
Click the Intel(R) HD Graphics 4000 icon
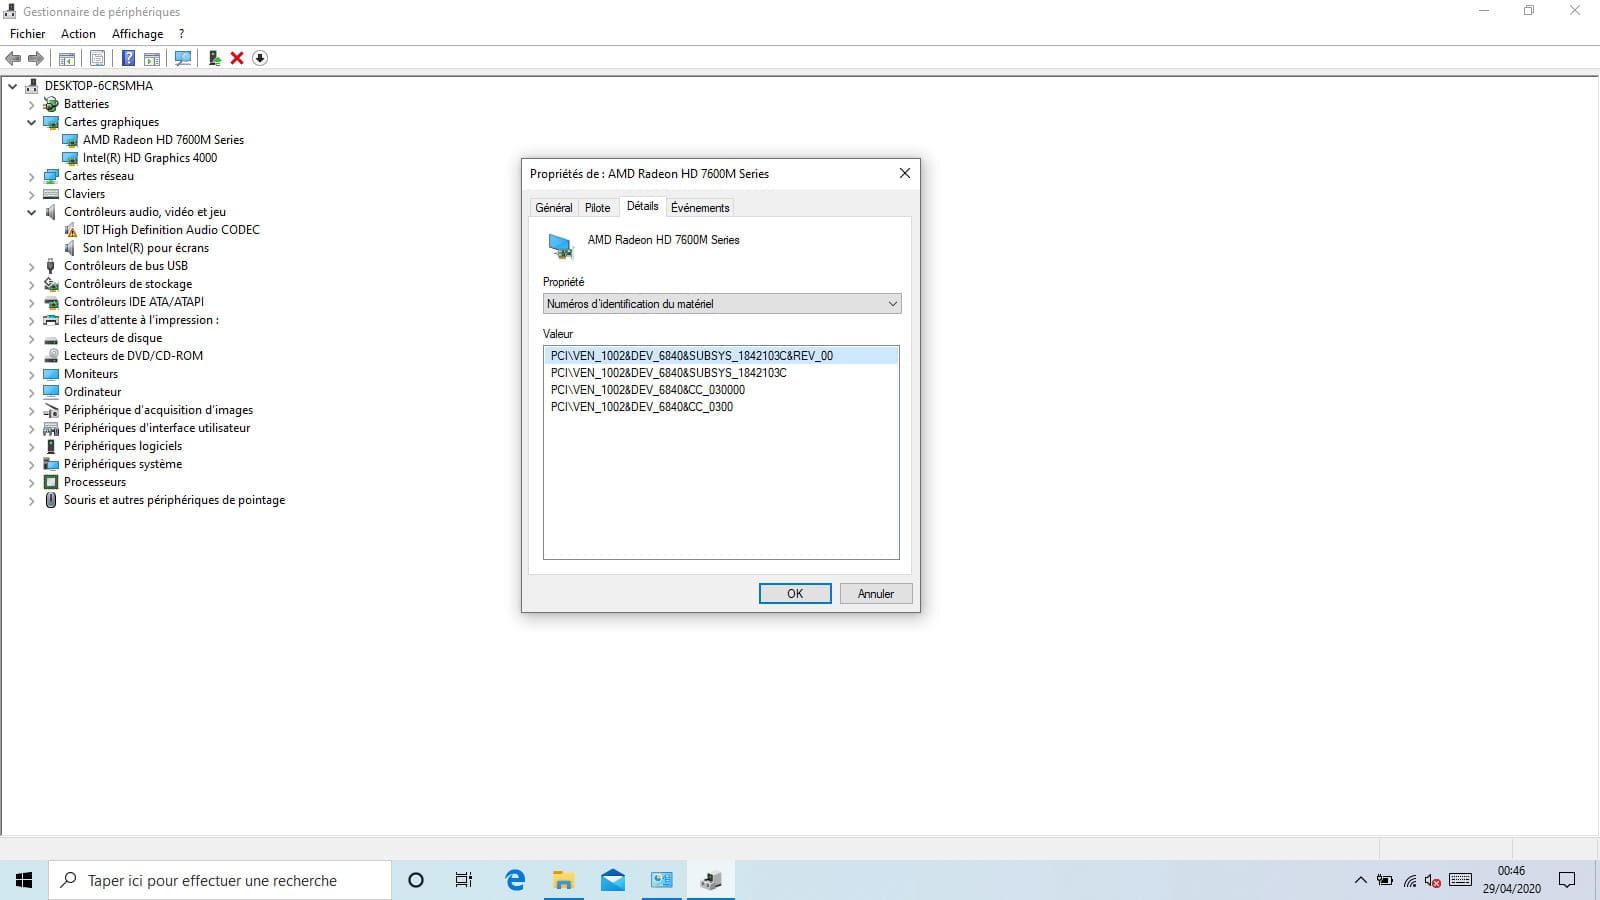click(x=70, y=158)
